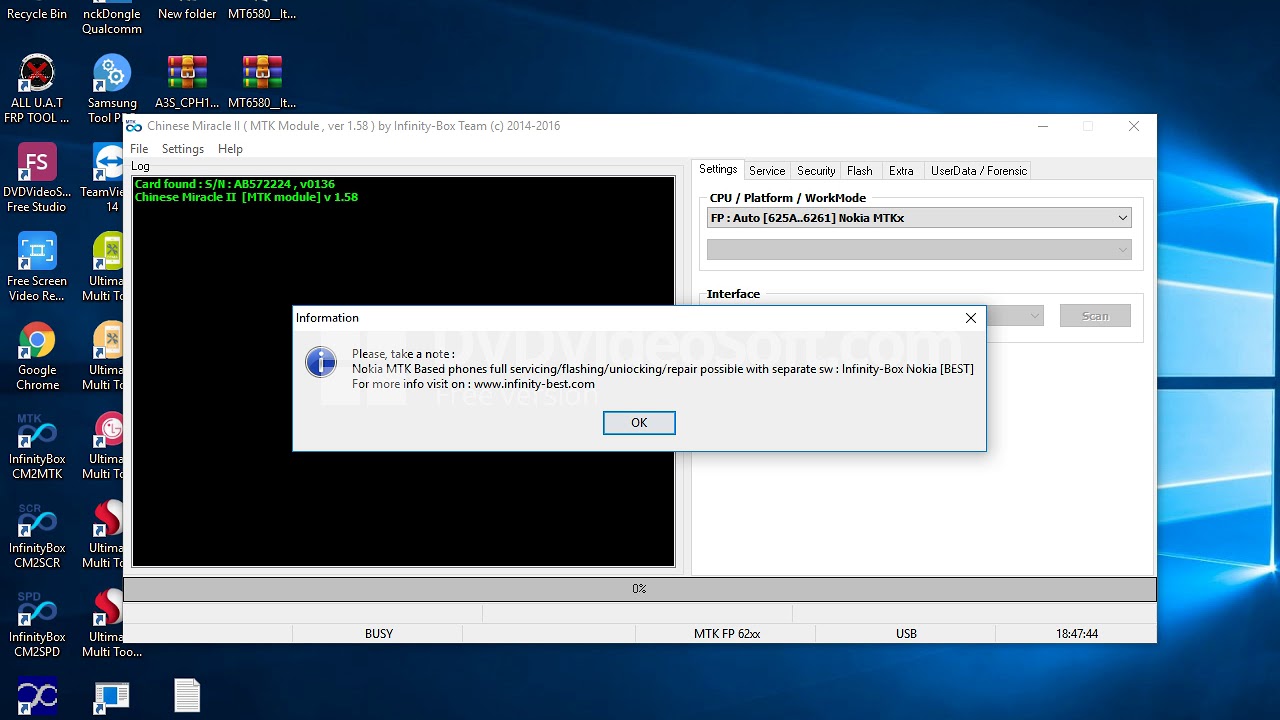1280x720 pixels.
Task: Open the Recycle Bin desktop shortcut
Action: (x=37, y=12)
